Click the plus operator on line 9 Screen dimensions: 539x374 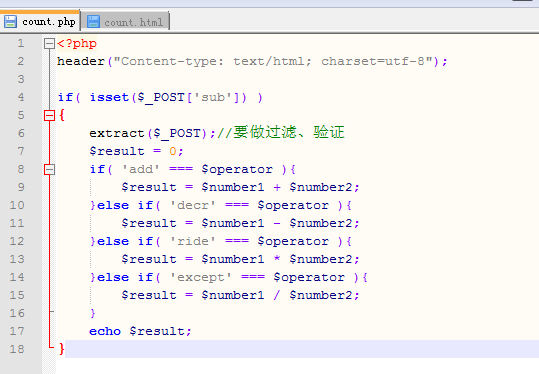[x=277, y=187]
